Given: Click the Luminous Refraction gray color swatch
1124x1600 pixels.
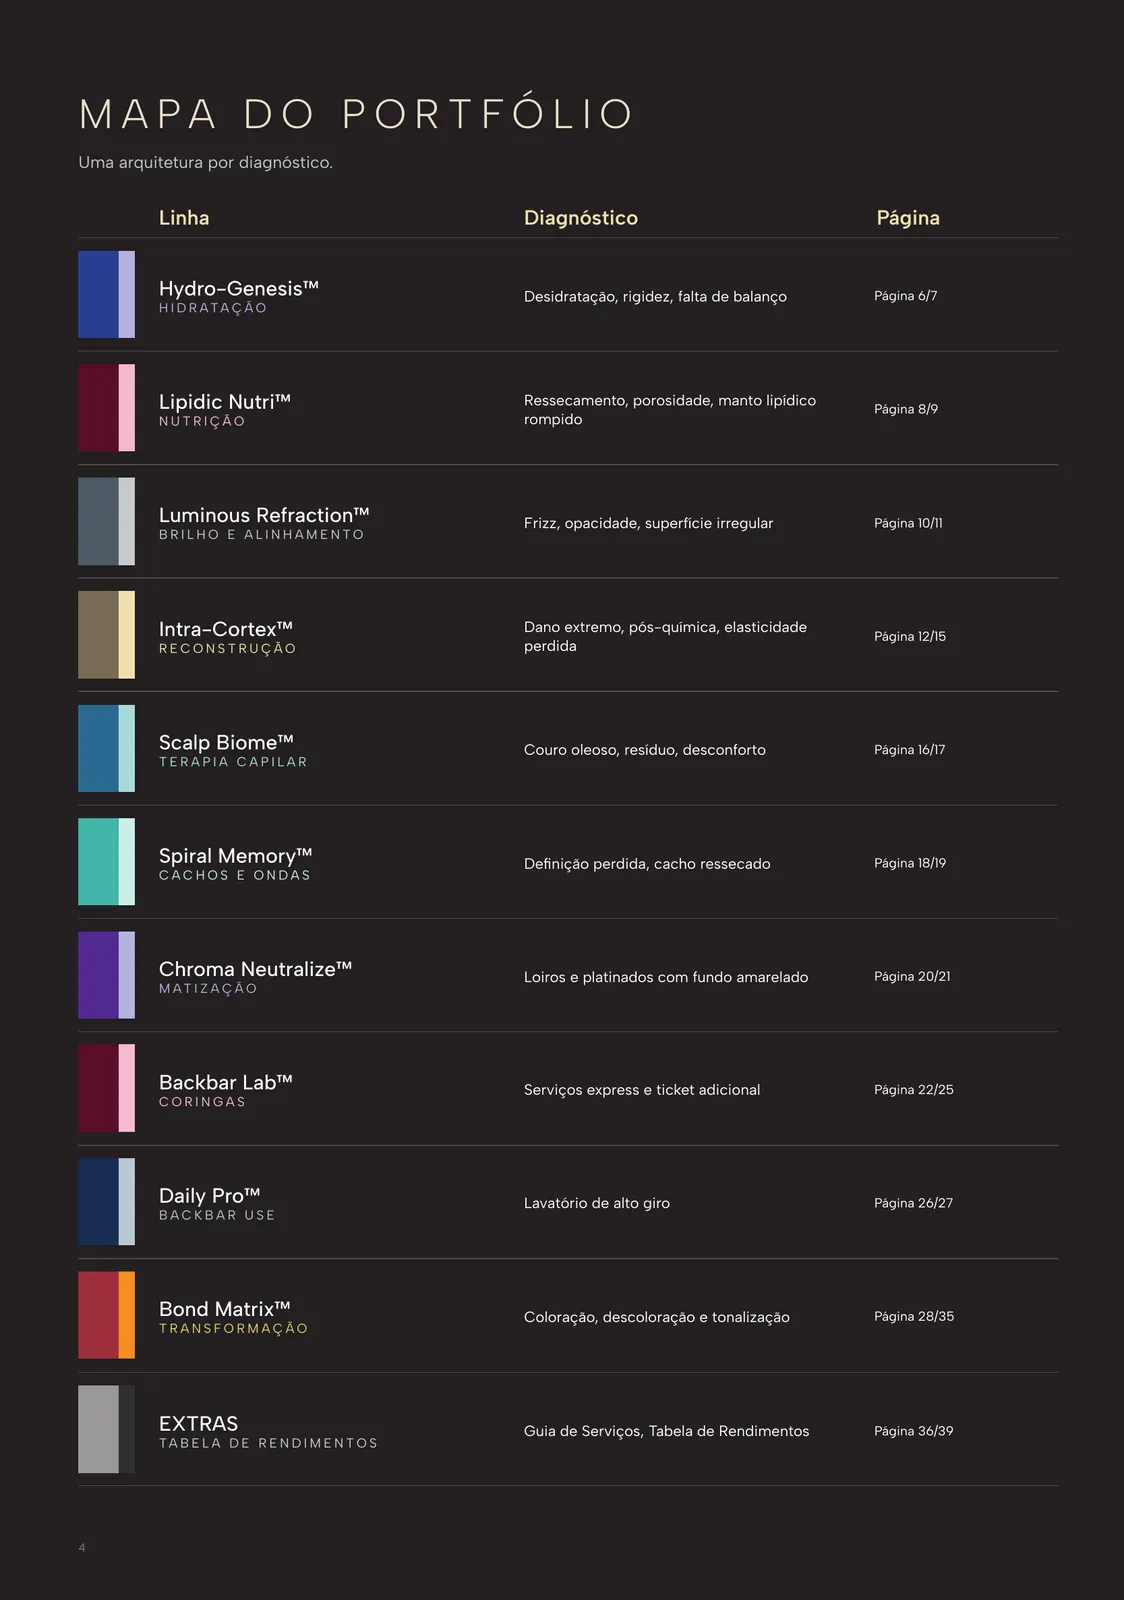Looking at the screenshot, I should (106, 521).
